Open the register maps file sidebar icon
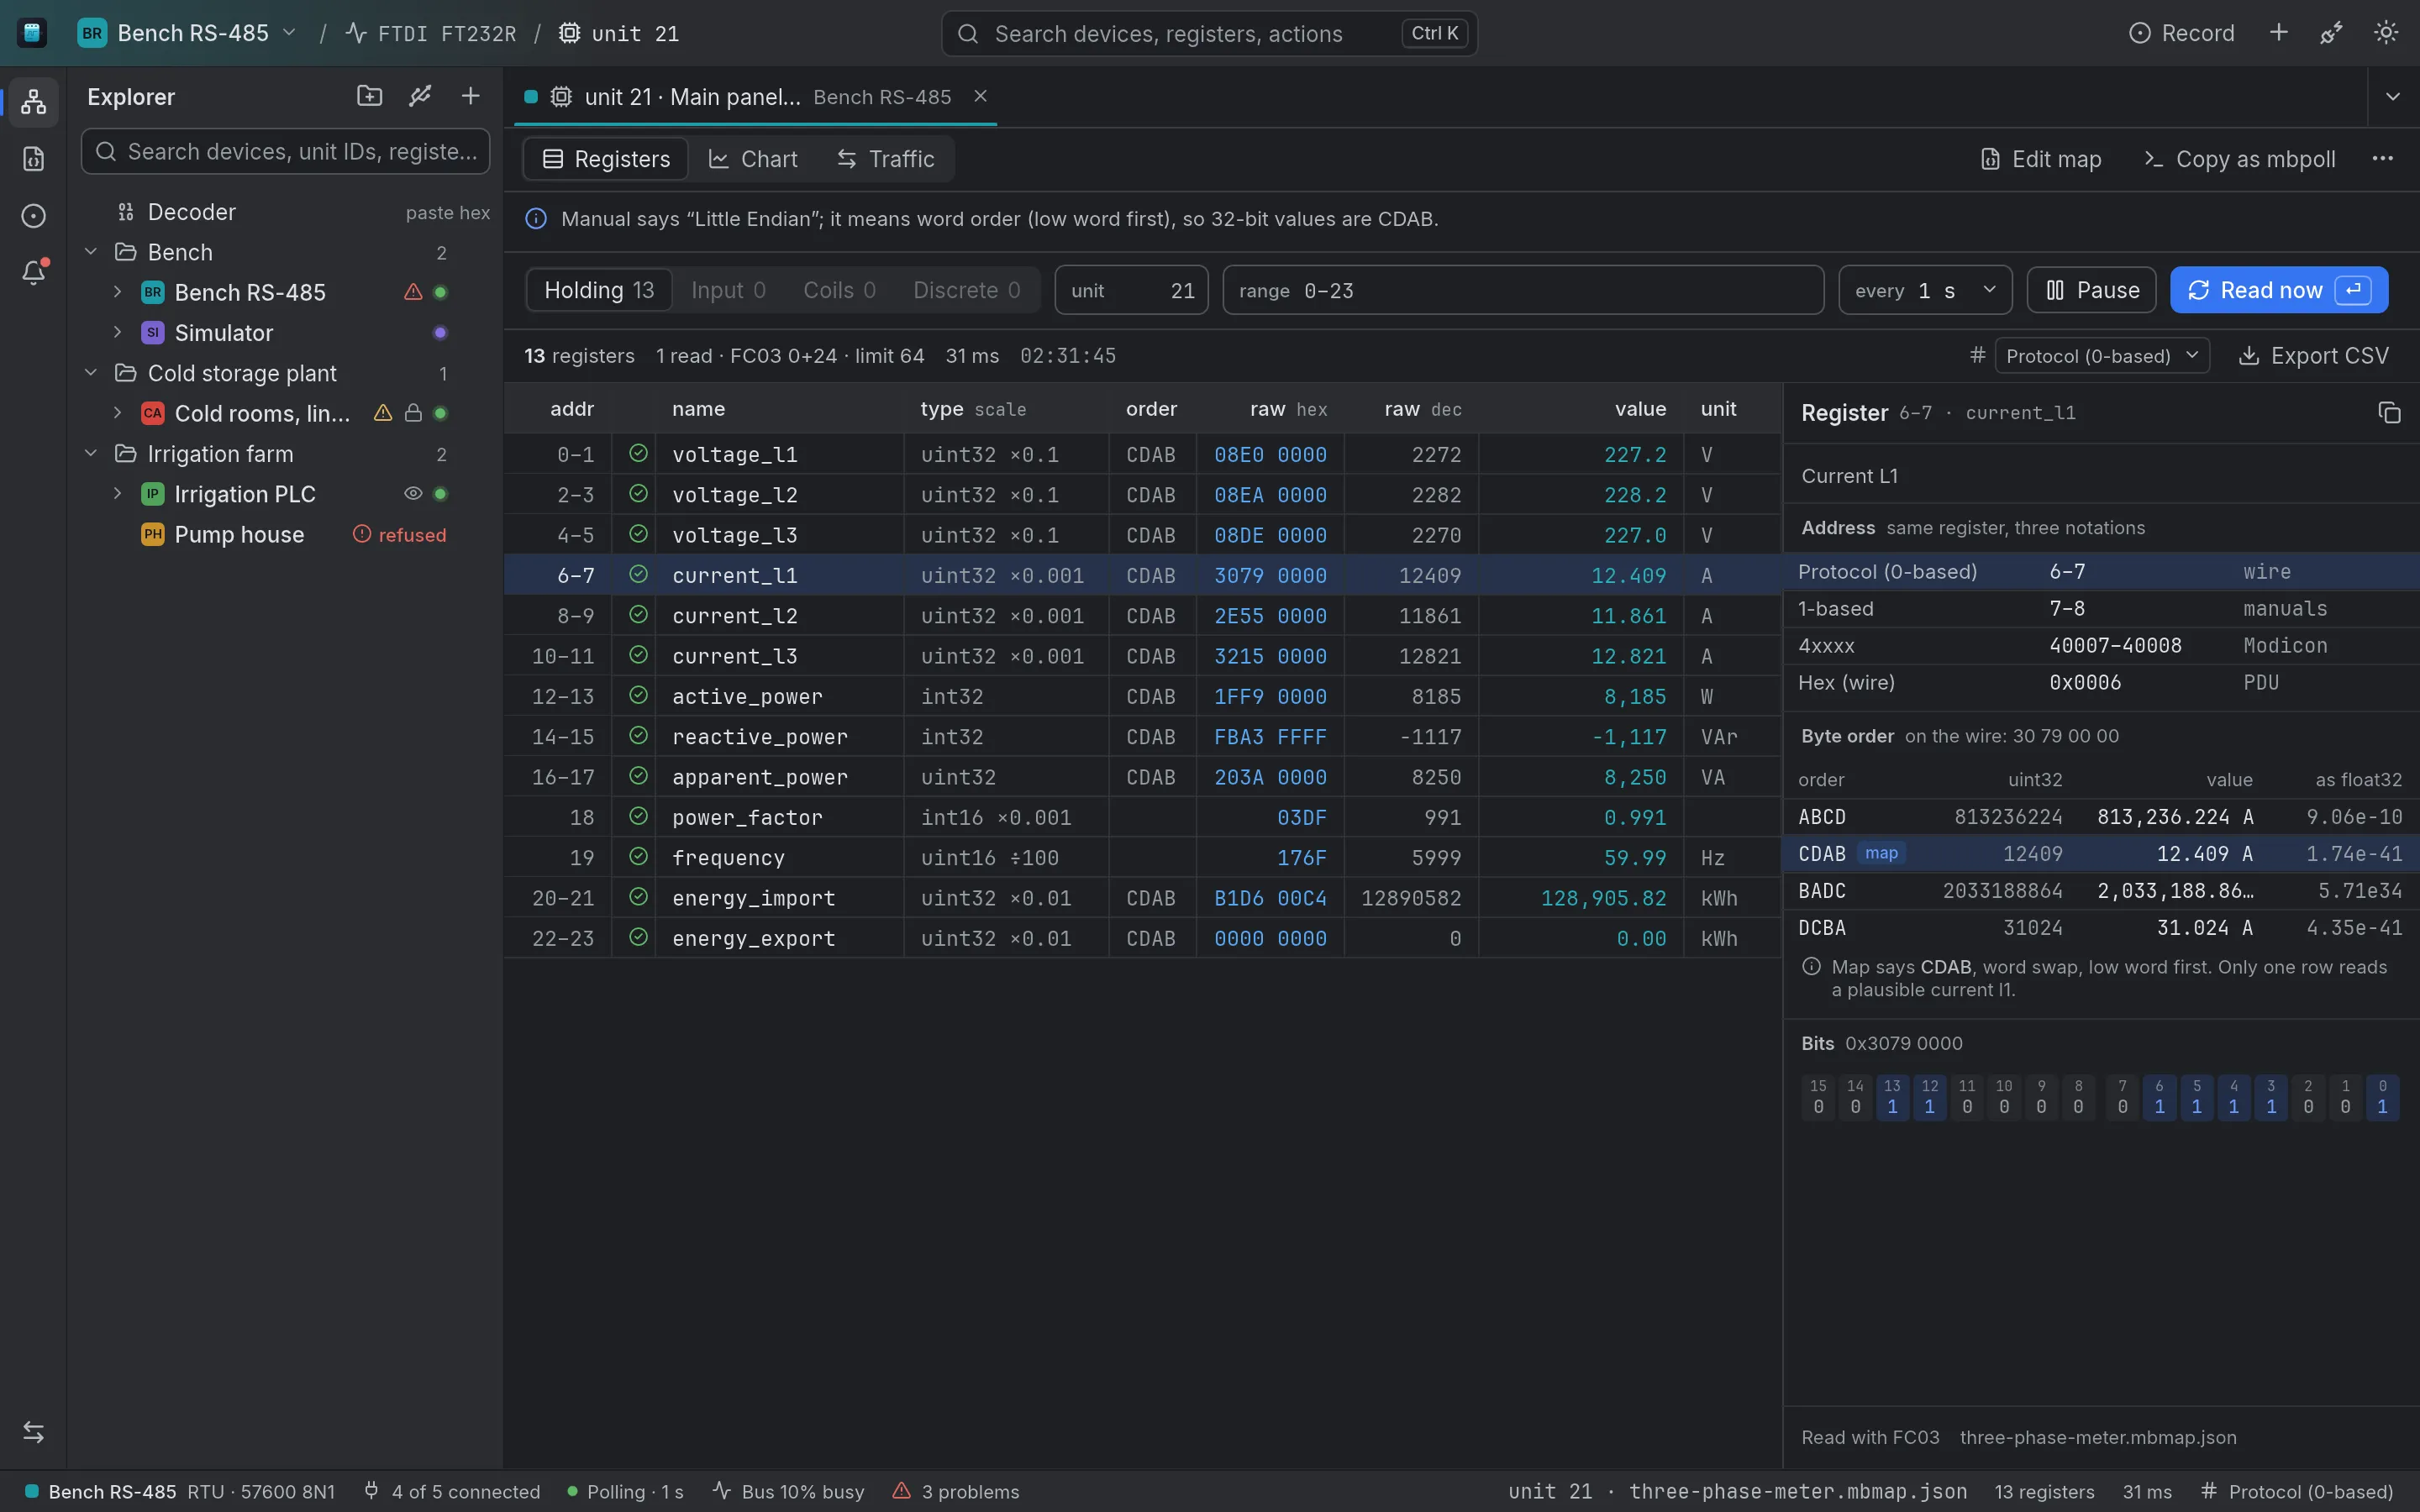 tap(33, 159)
